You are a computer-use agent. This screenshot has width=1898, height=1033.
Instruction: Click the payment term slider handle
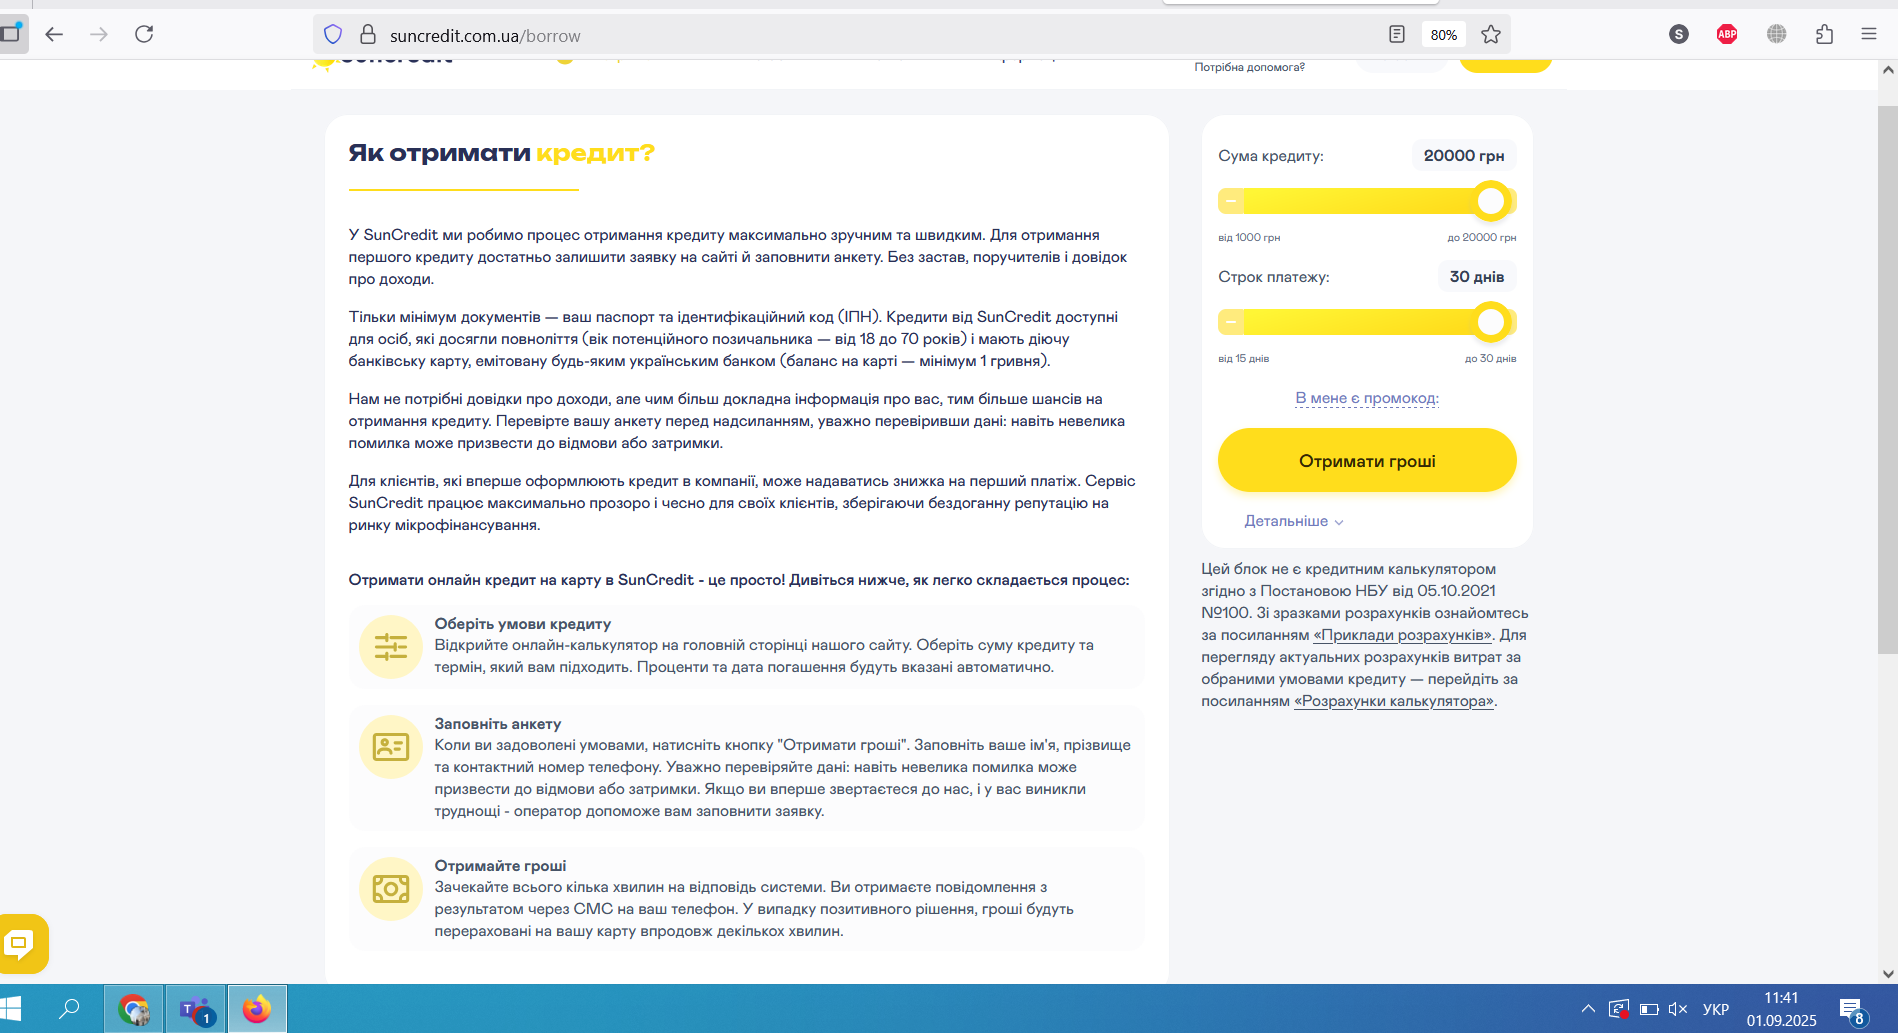click(1491, 322)
